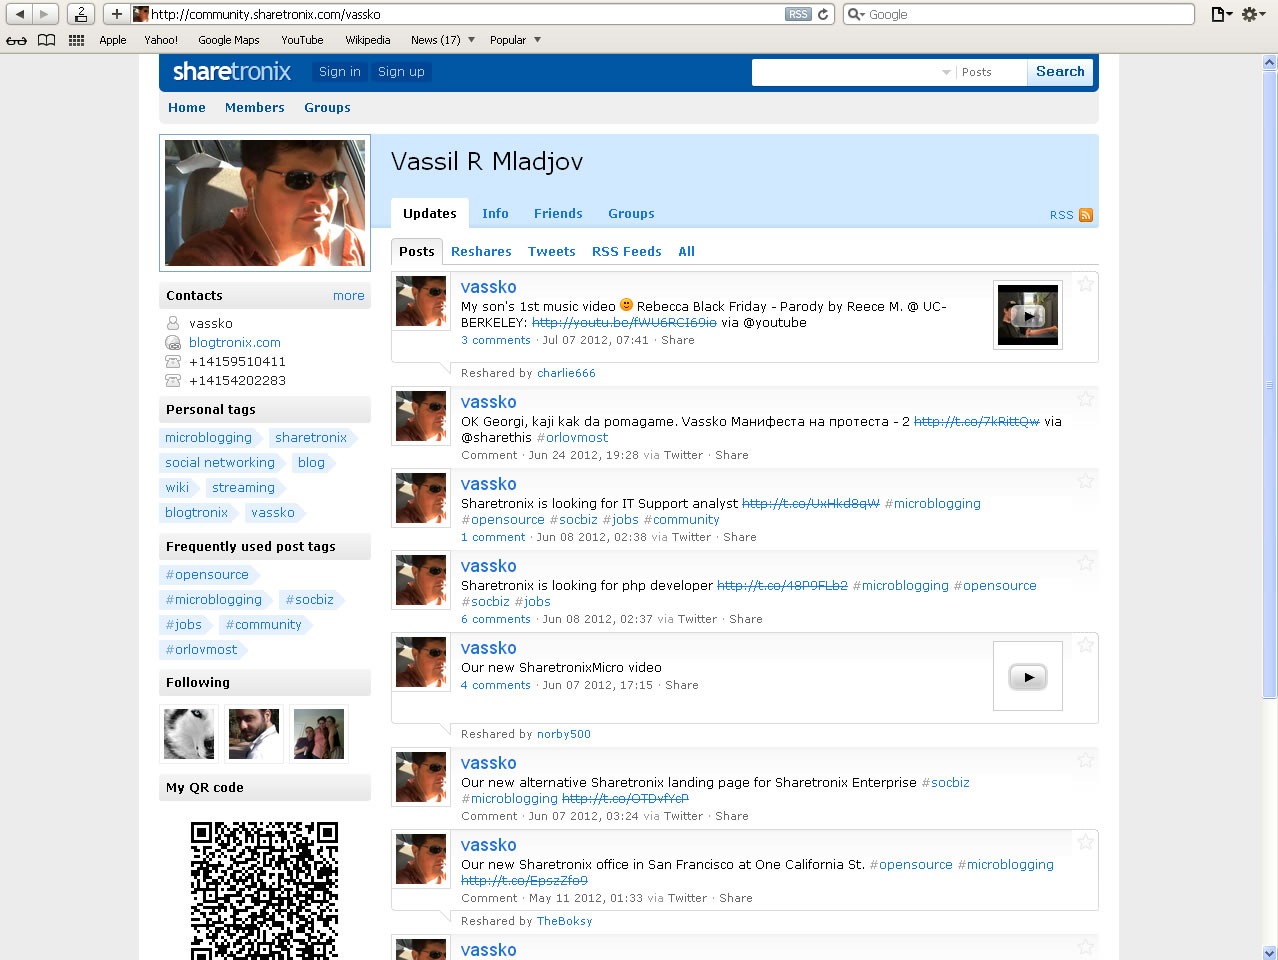Click the Sign in button

tap(340, 72)
